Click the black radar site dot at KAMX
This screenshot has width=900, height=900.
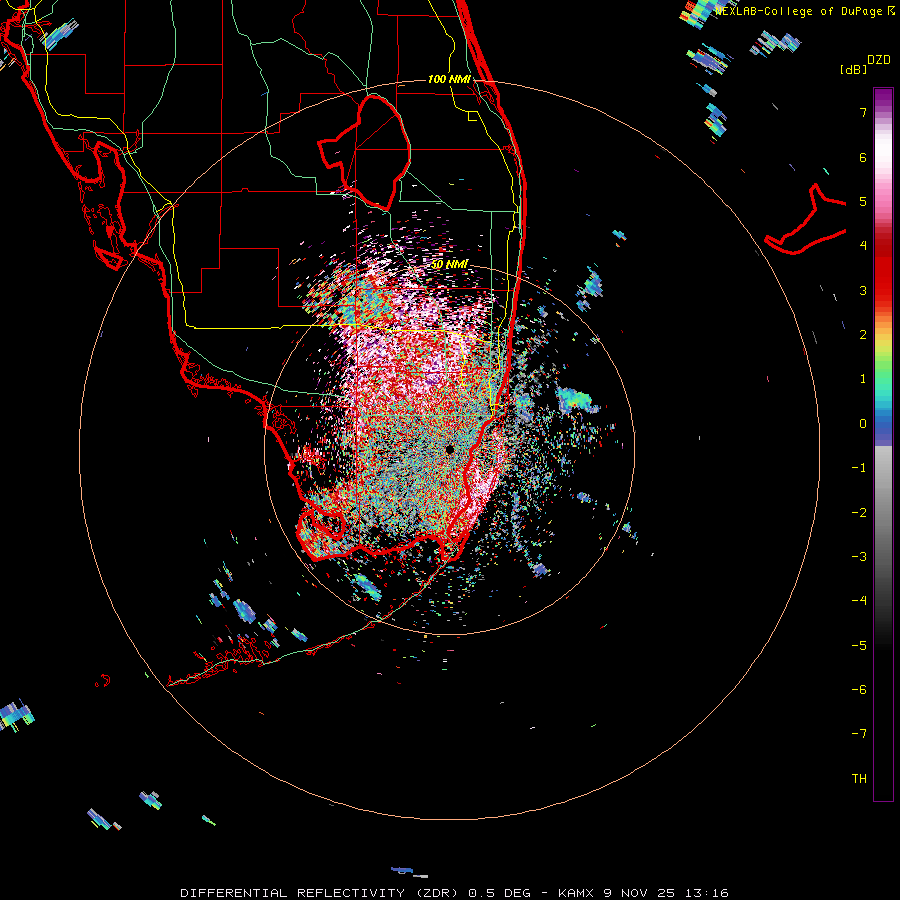[x=449, y=449]
